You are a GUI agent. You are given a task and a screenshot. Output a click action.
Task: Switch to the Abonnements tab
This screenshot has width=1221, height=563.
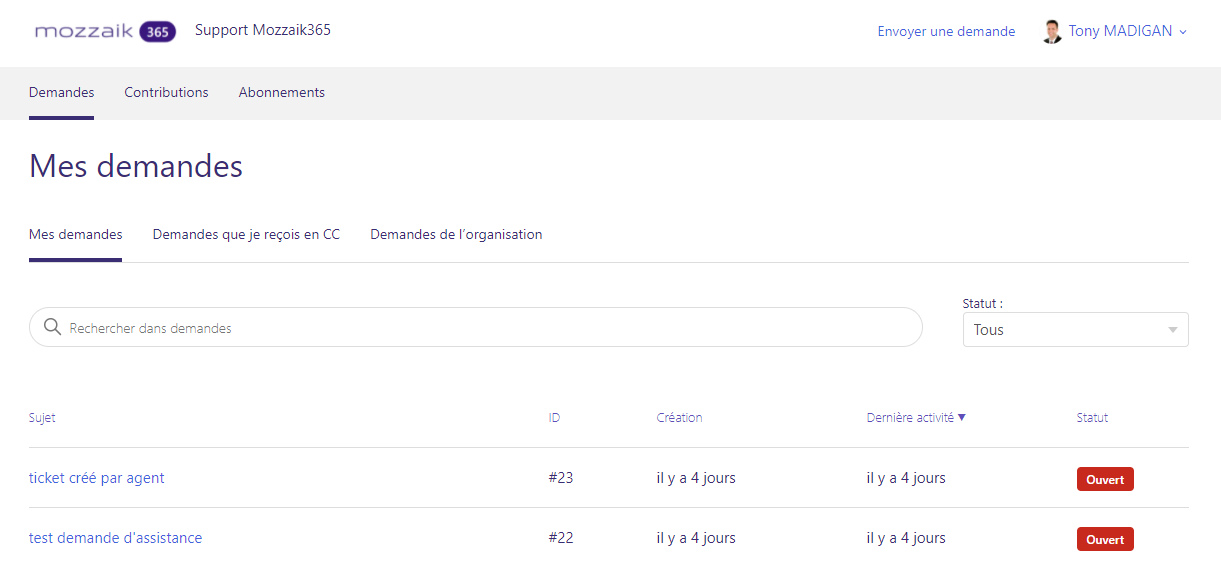point(281,92)
